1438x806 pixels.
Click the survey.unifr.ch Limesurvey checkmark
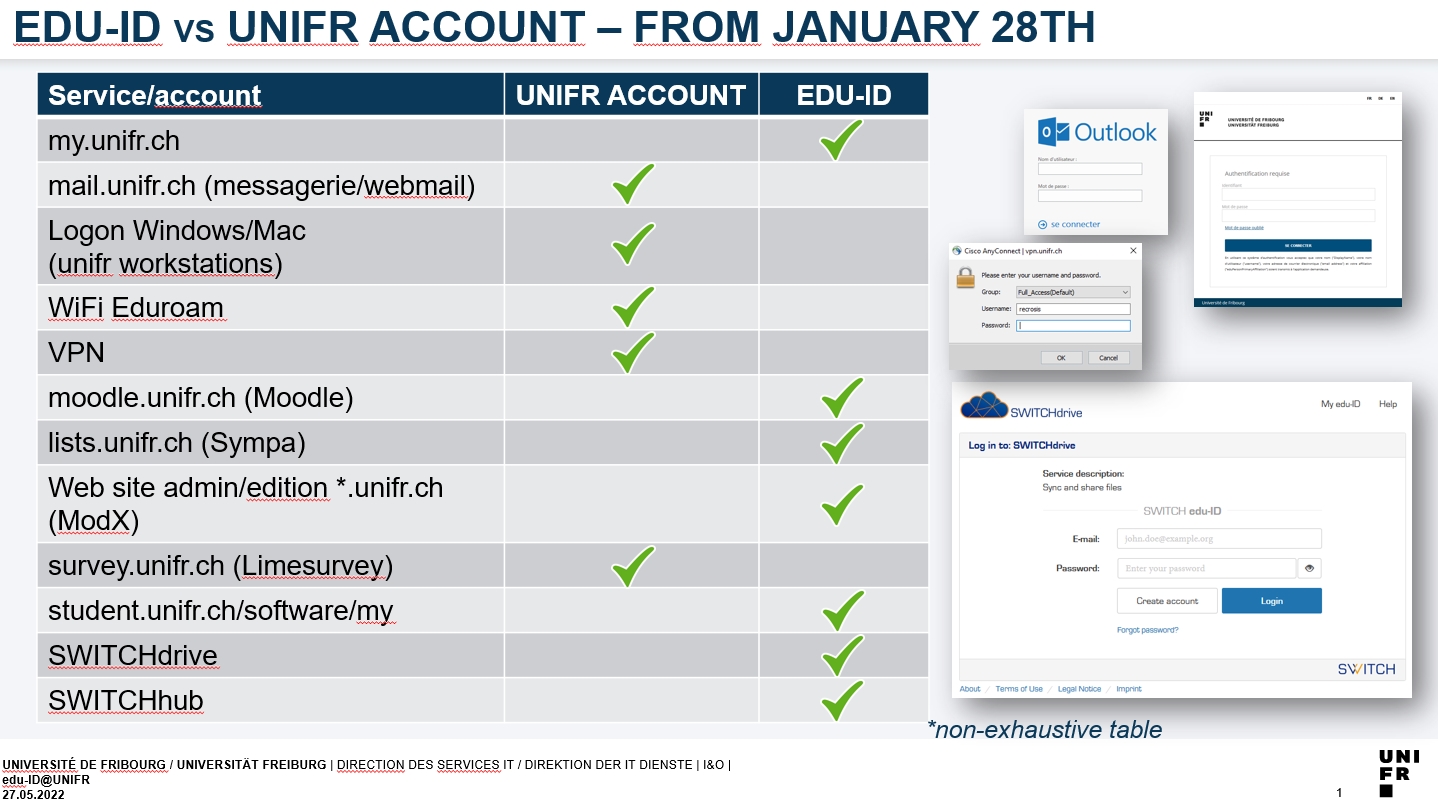tap(633, 566)
